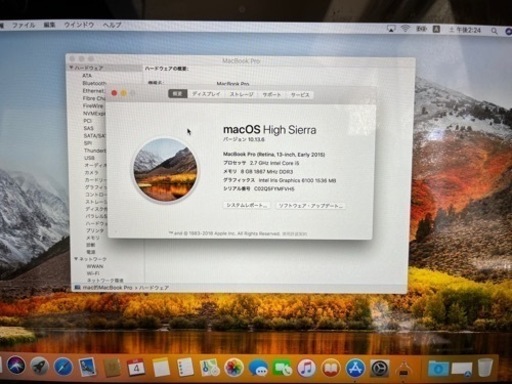Click System Information chip icon in Dock
The height and width of the screenshot is (384, 512).
click(404, 369)
